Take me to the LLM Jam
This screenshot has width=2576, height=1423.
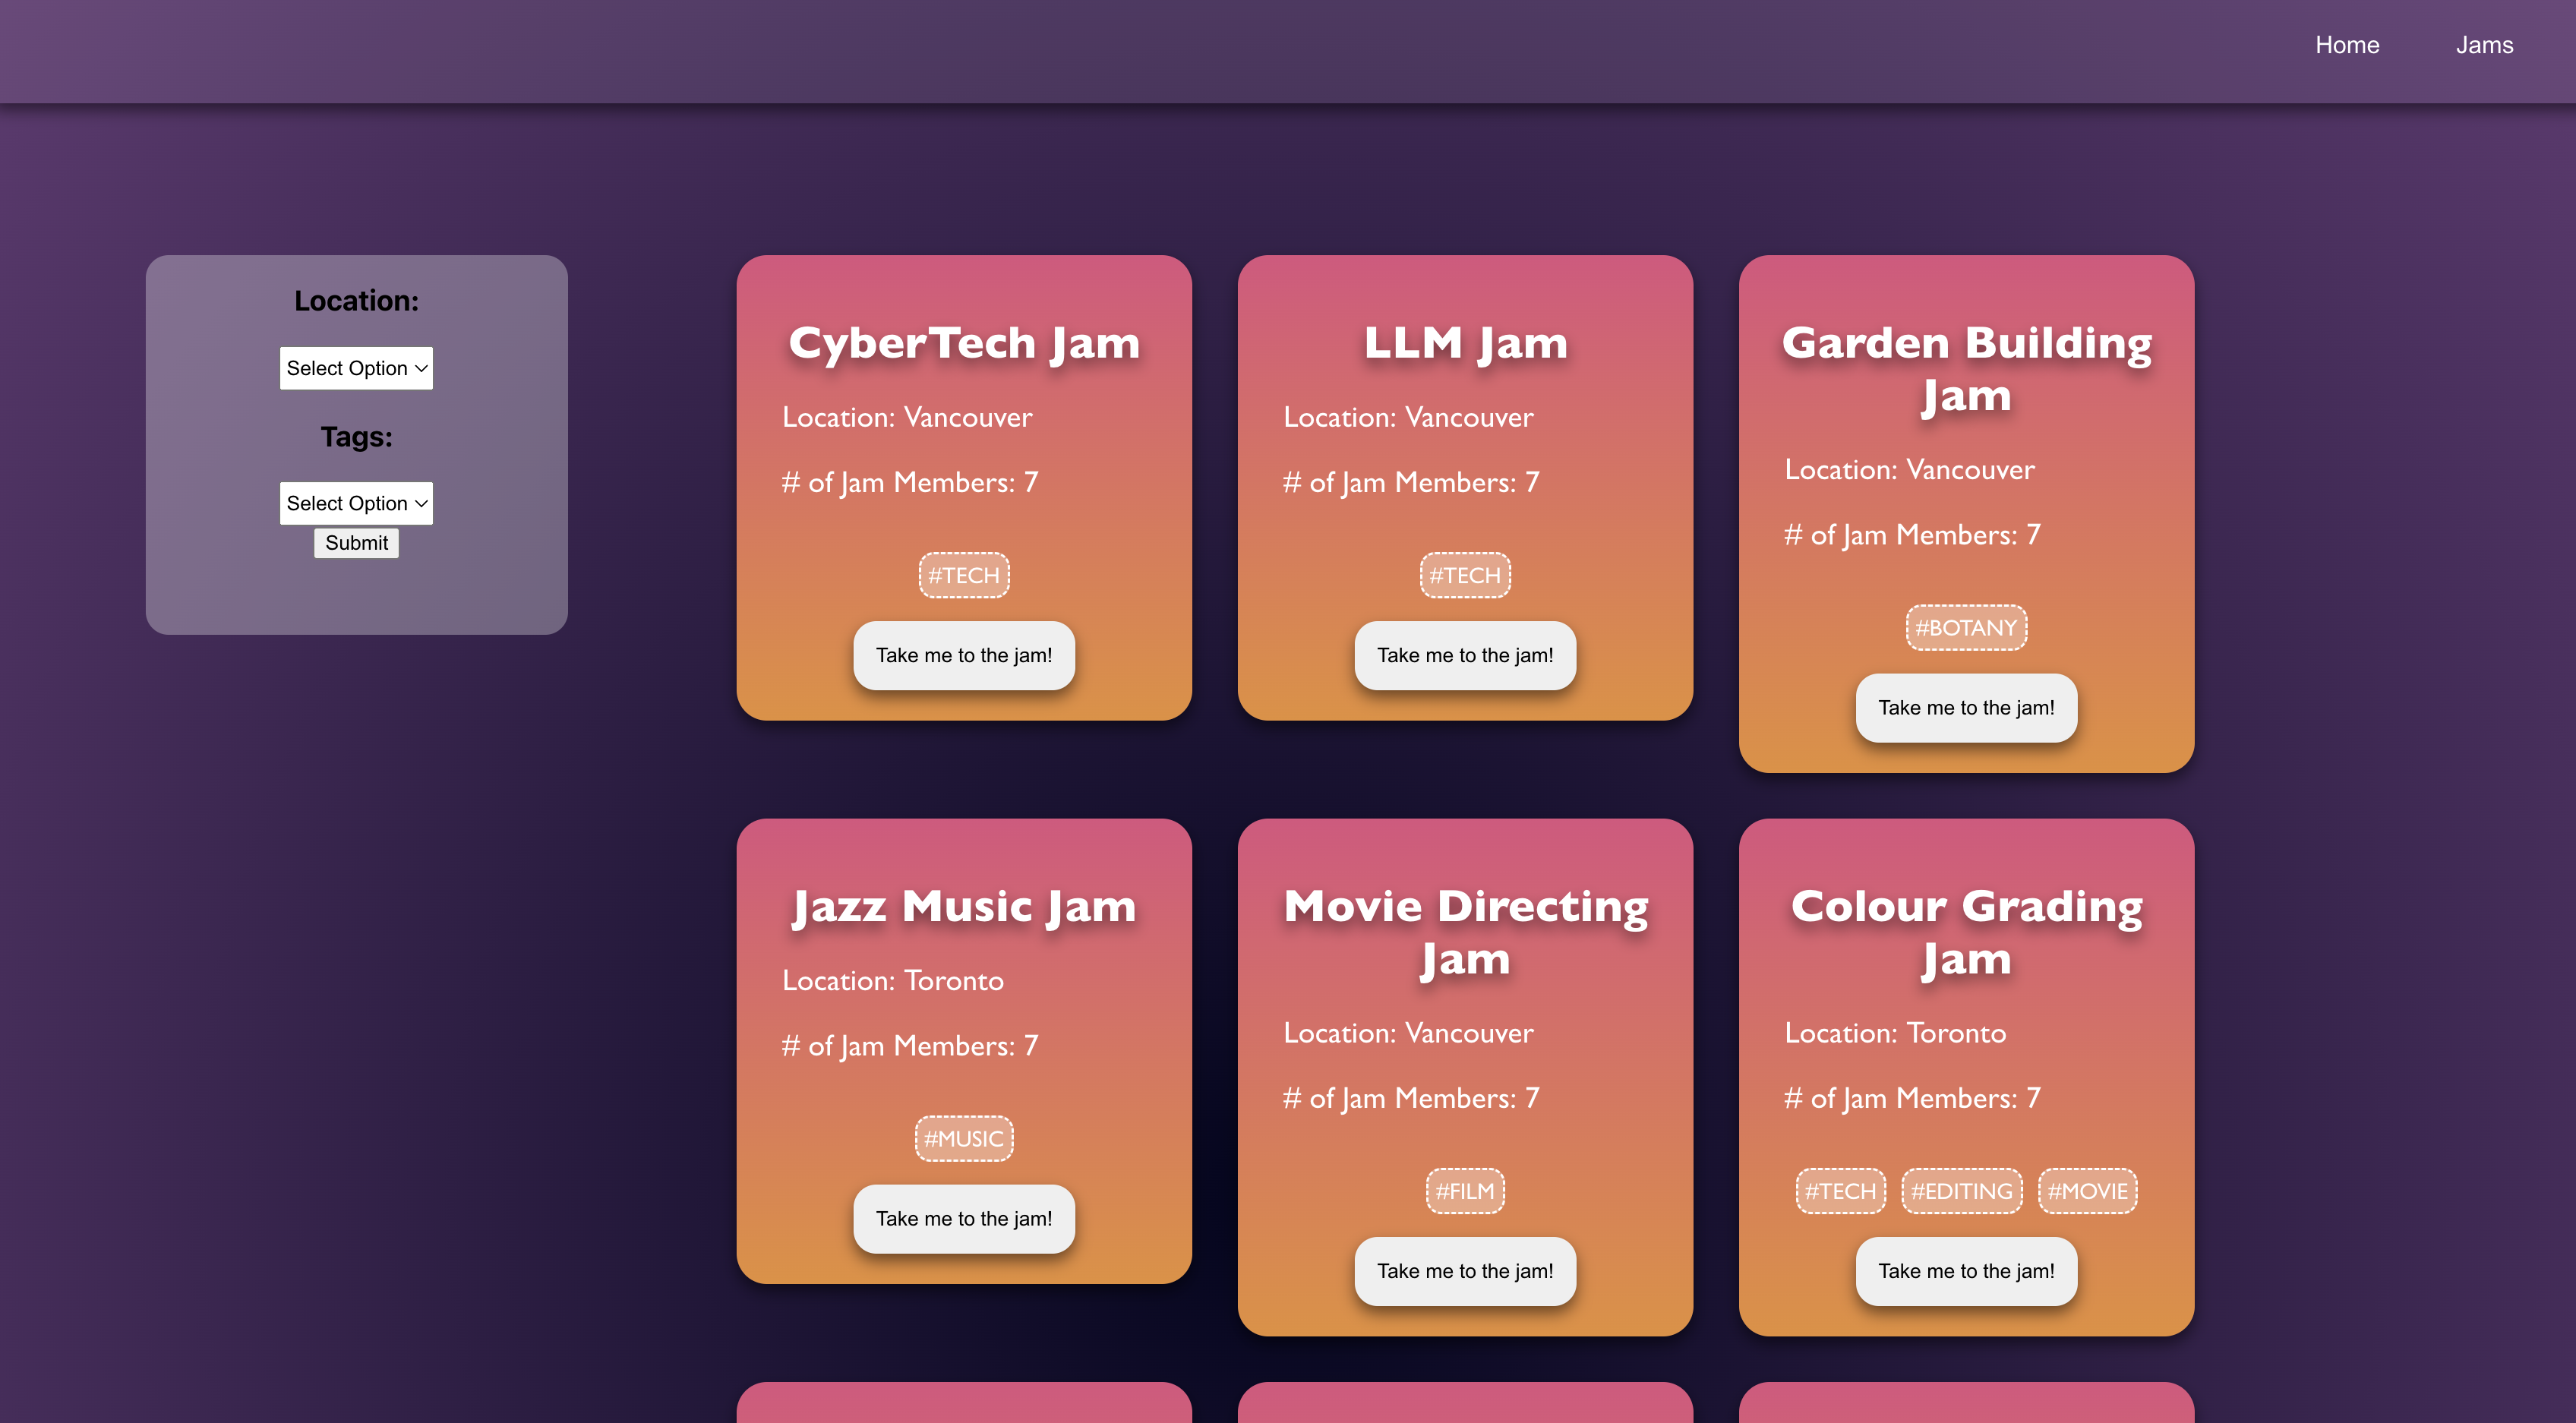1464,655
